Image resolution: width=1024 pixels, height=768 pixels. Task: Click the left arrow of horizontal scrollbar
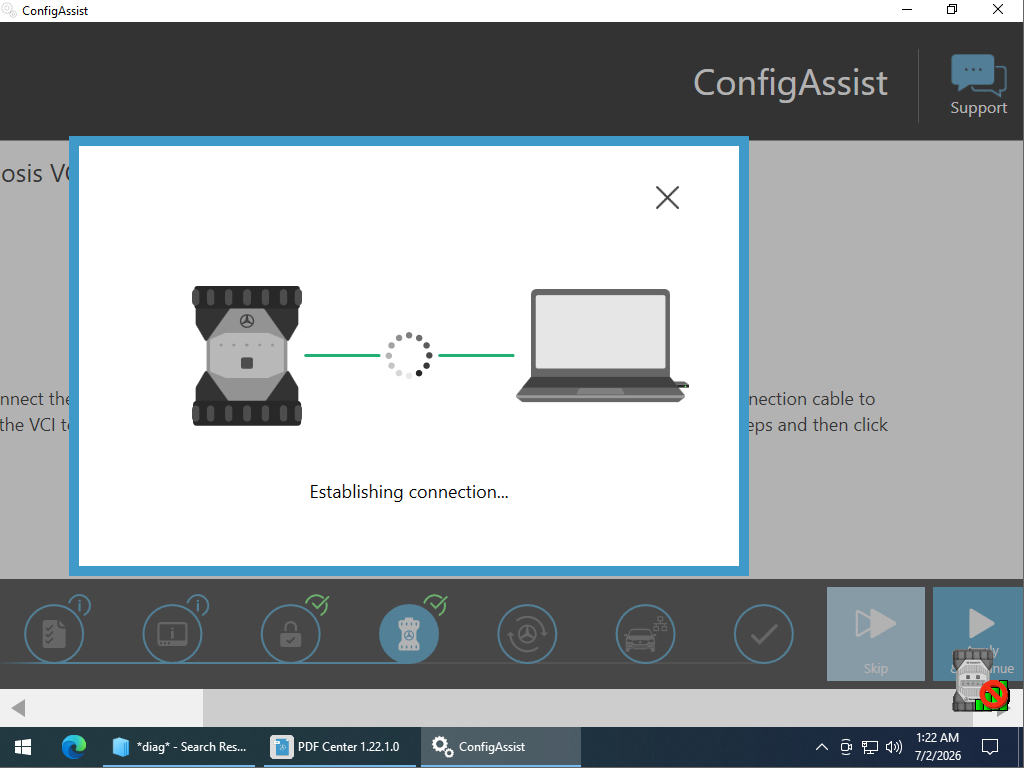click(18, 708)
